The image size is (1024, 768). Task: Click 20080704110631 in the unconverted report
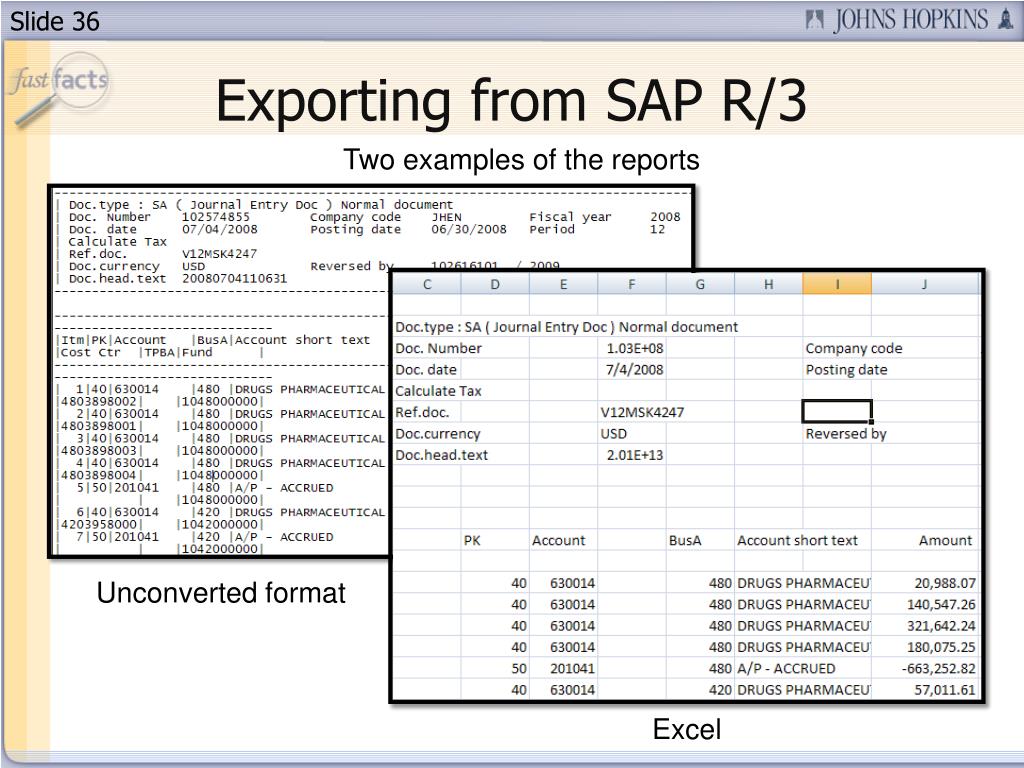[234, 278]
